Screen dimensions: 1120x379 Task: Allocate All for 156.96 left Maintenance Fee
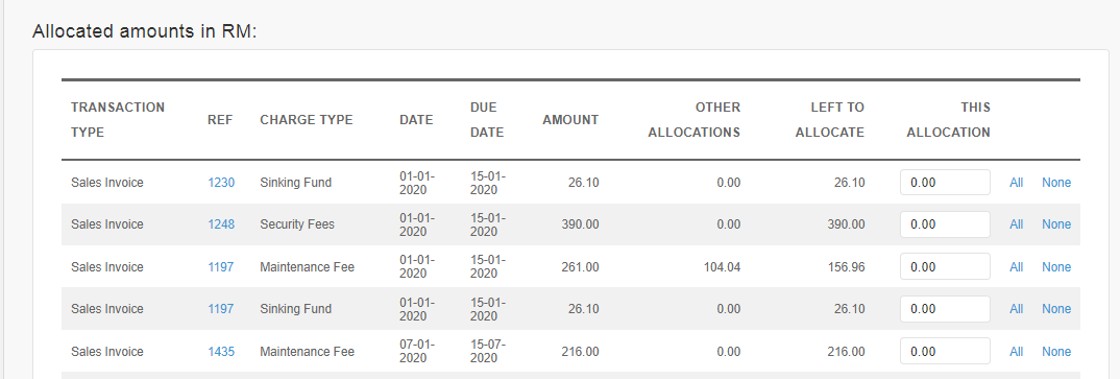(1016, 268)
